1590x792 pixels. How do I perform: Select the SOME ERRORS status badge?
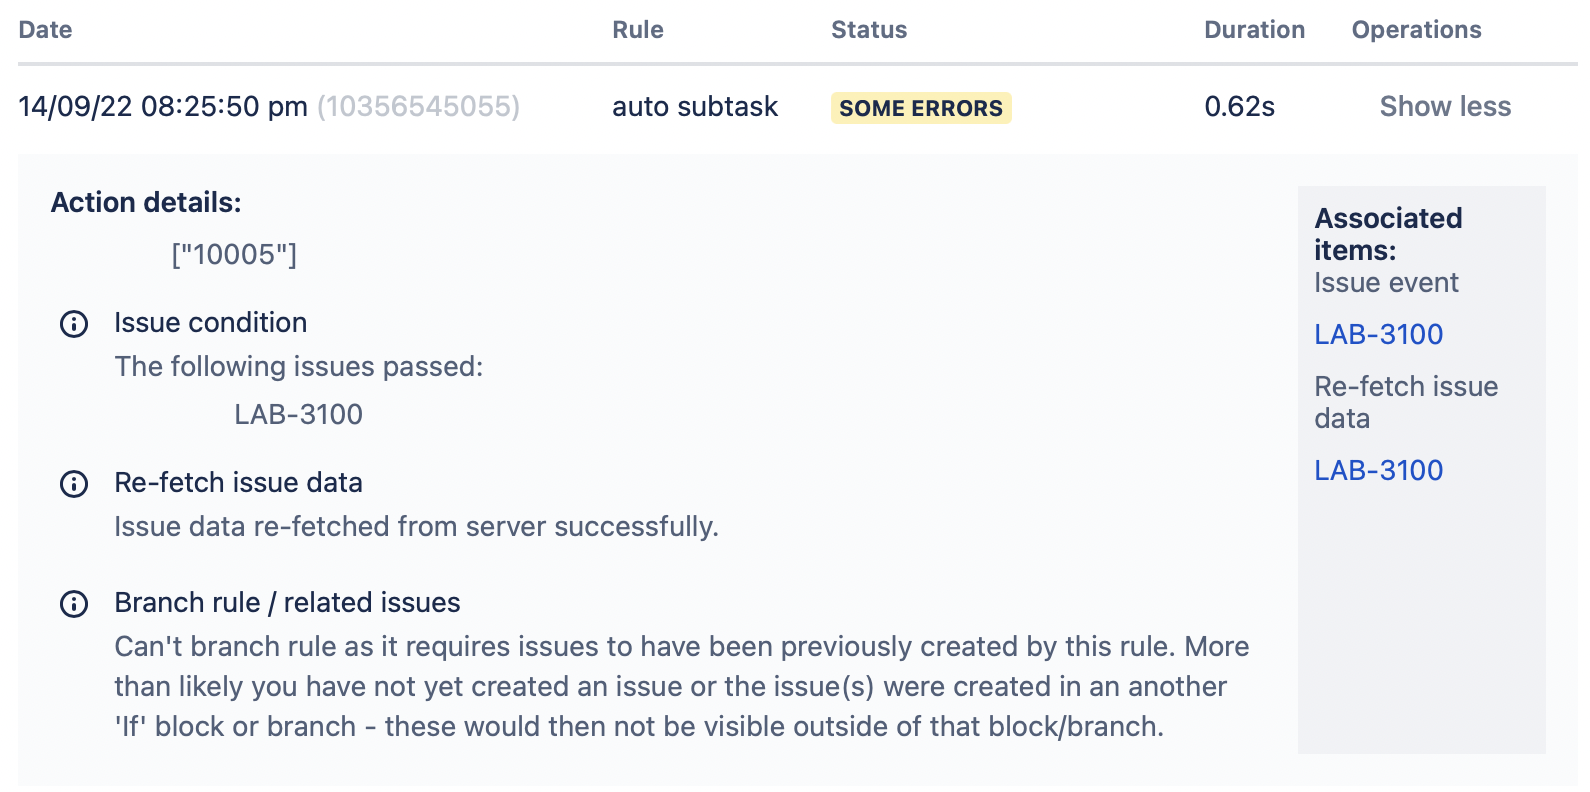click(x=920, y=107)
